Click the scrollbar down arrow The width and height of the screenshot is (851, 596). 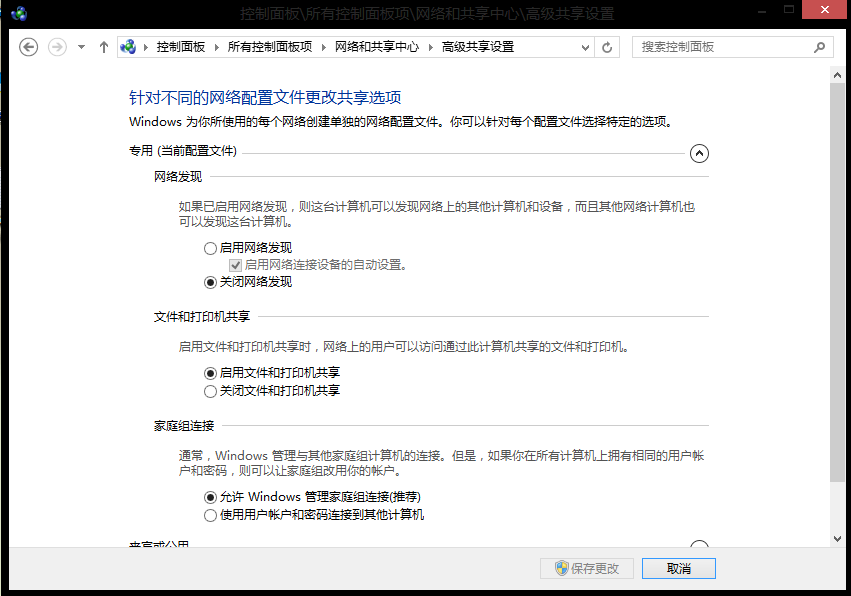pyautogui.click(x=837, y=539)
